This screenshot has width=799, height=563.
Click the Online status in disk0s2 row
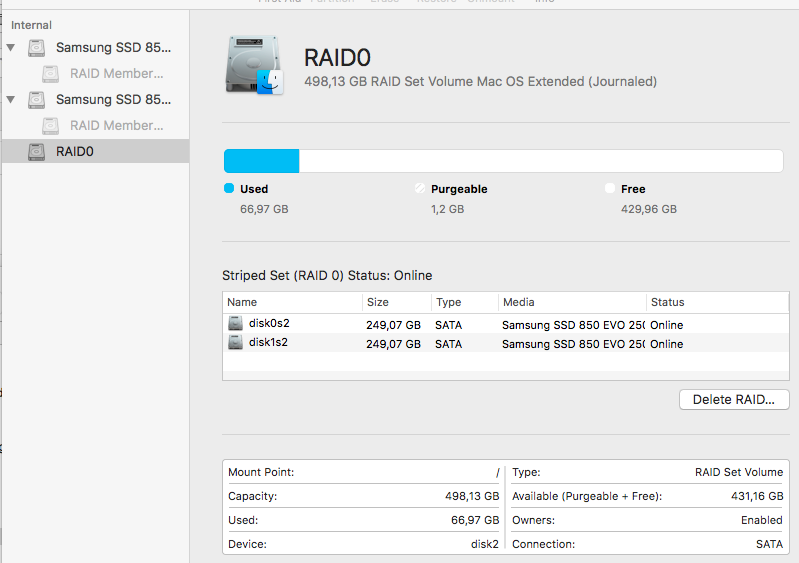coord(667,325)
